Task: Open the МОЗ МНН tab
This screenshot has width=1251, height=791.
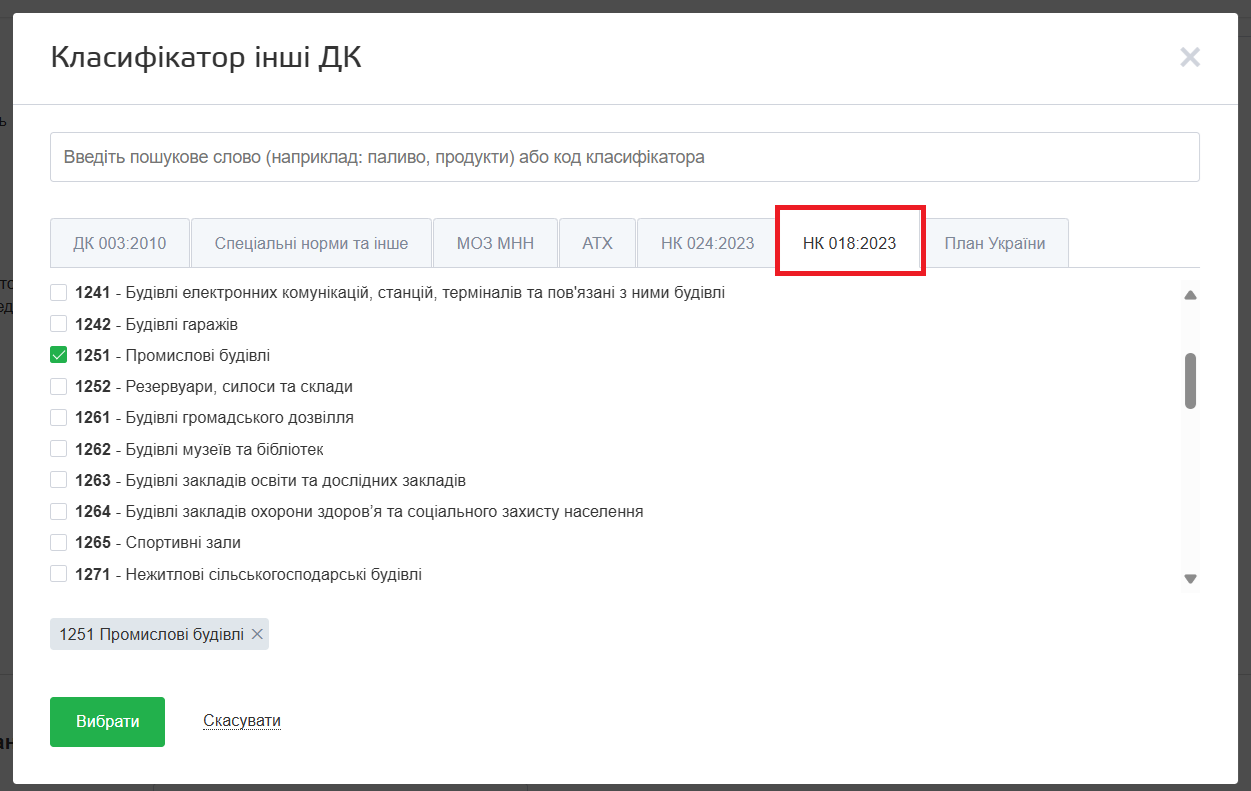Action: 495,243
